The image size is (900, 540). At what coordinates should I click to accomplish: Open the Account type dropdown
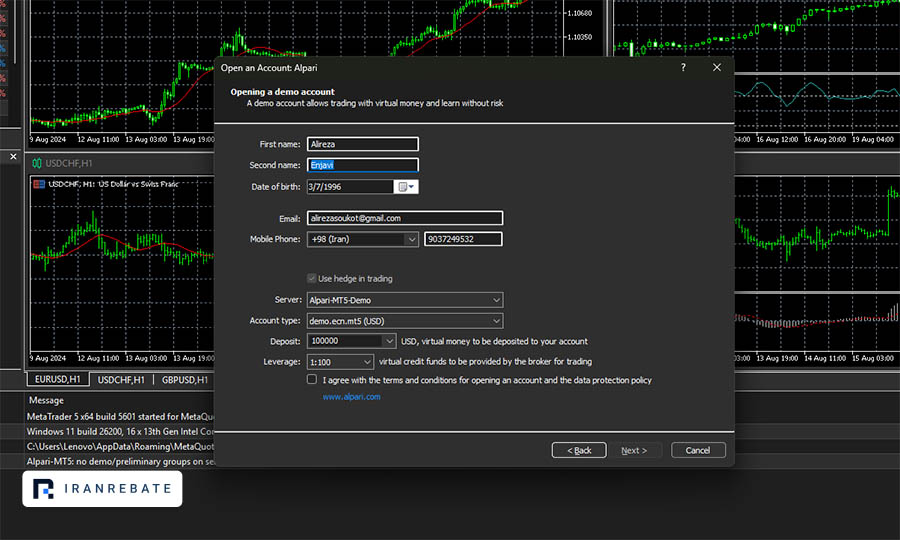405,321
